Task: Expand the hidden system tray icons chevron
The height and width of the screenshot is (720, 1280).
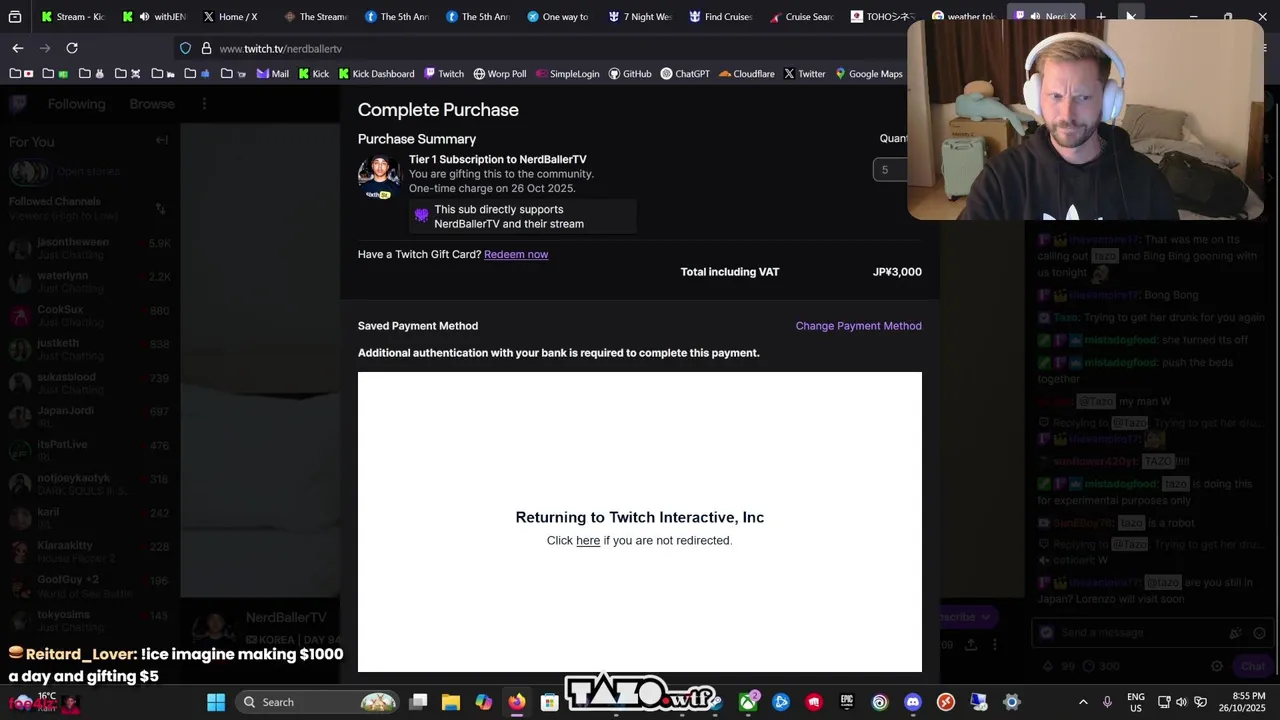Action: click(1083, 702)
